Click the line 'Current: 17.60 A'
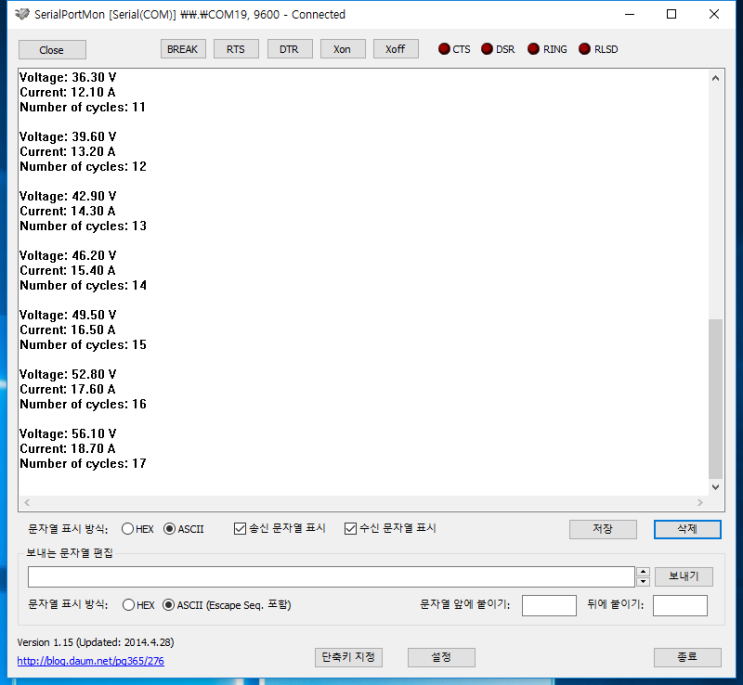This screenshot has width=743, height=685. coord(67,389)
